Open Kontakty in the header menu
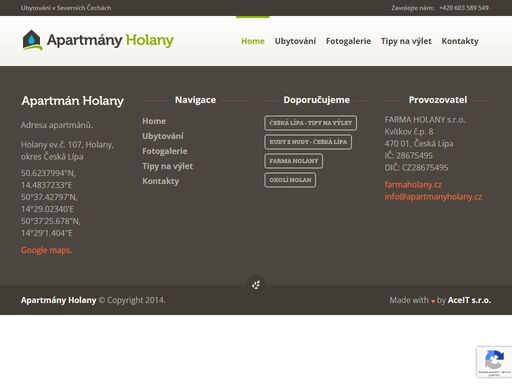 [460, 41]
